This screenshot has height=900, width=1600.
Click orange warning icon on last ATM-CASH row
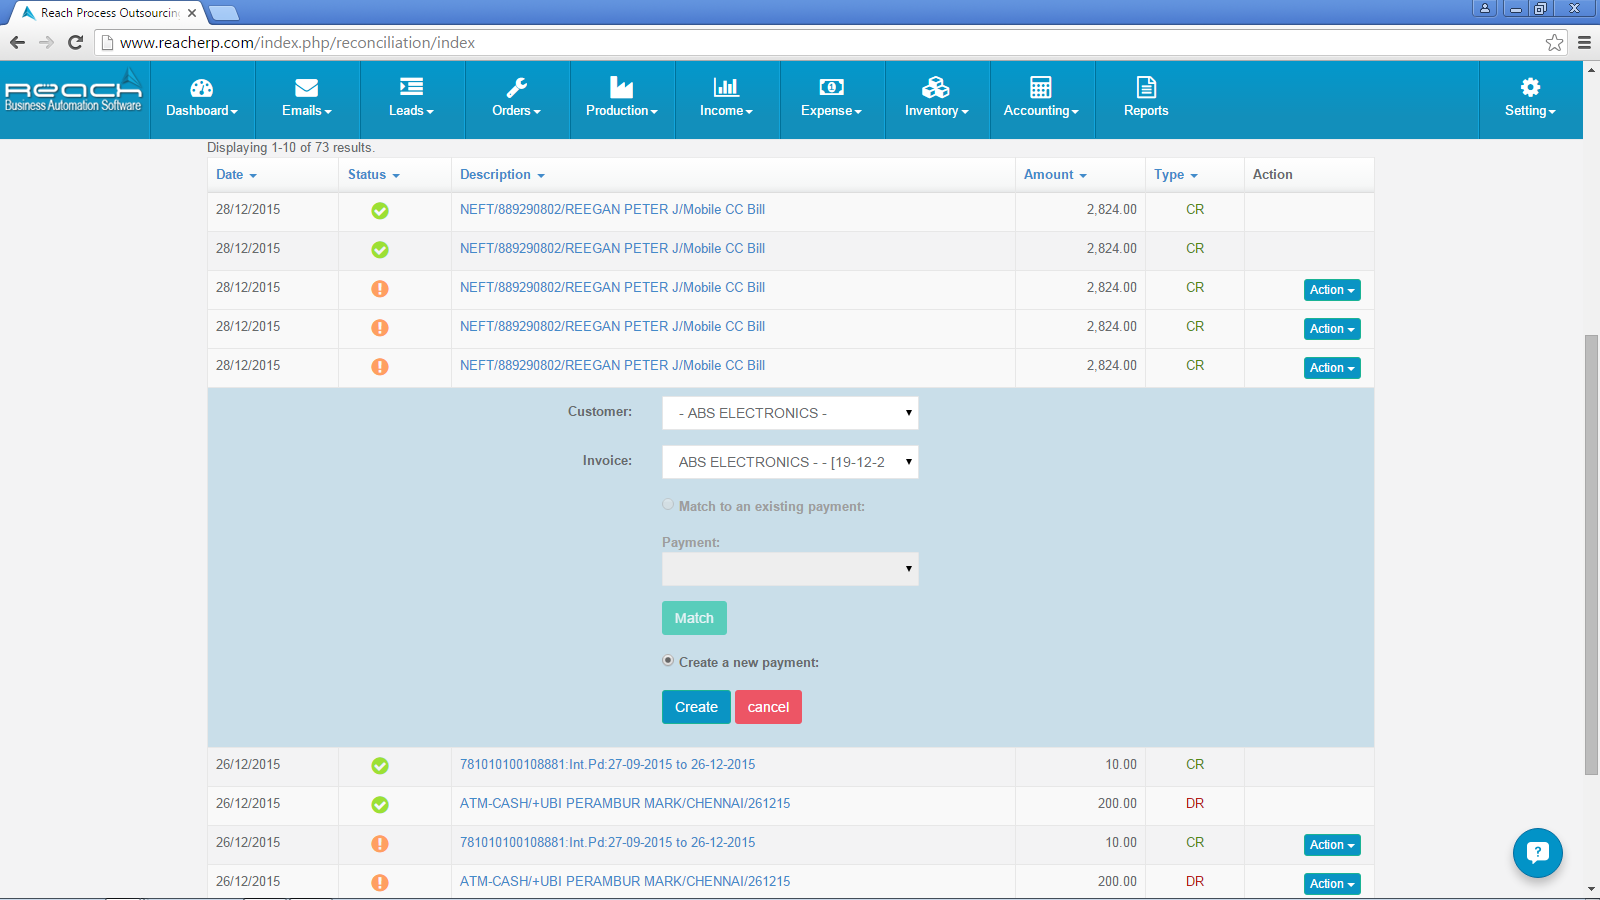[x=380, y=883]
